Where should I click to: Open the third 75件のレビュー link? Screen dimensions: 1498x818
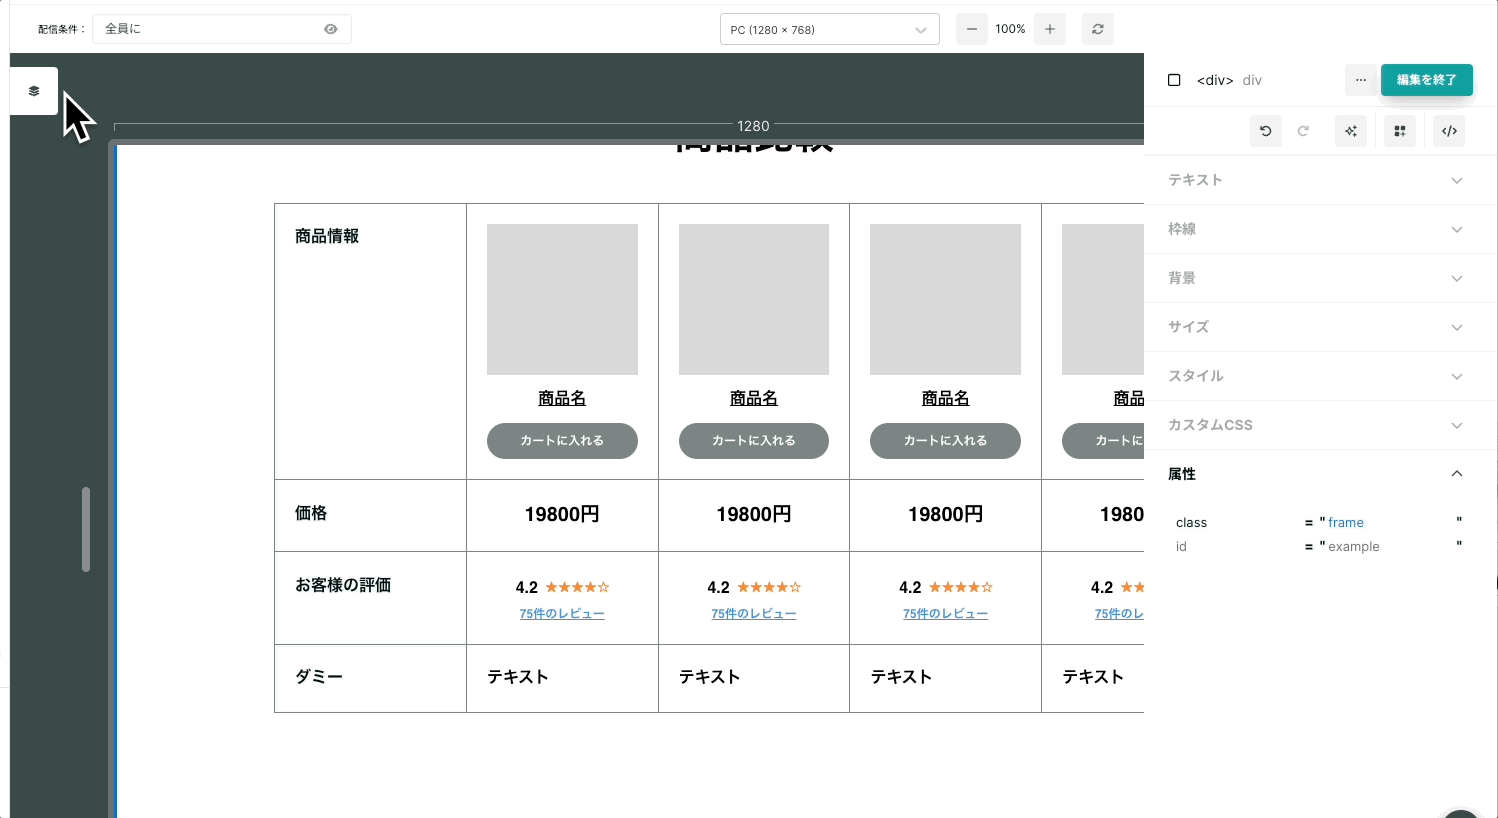click(945, 614)
